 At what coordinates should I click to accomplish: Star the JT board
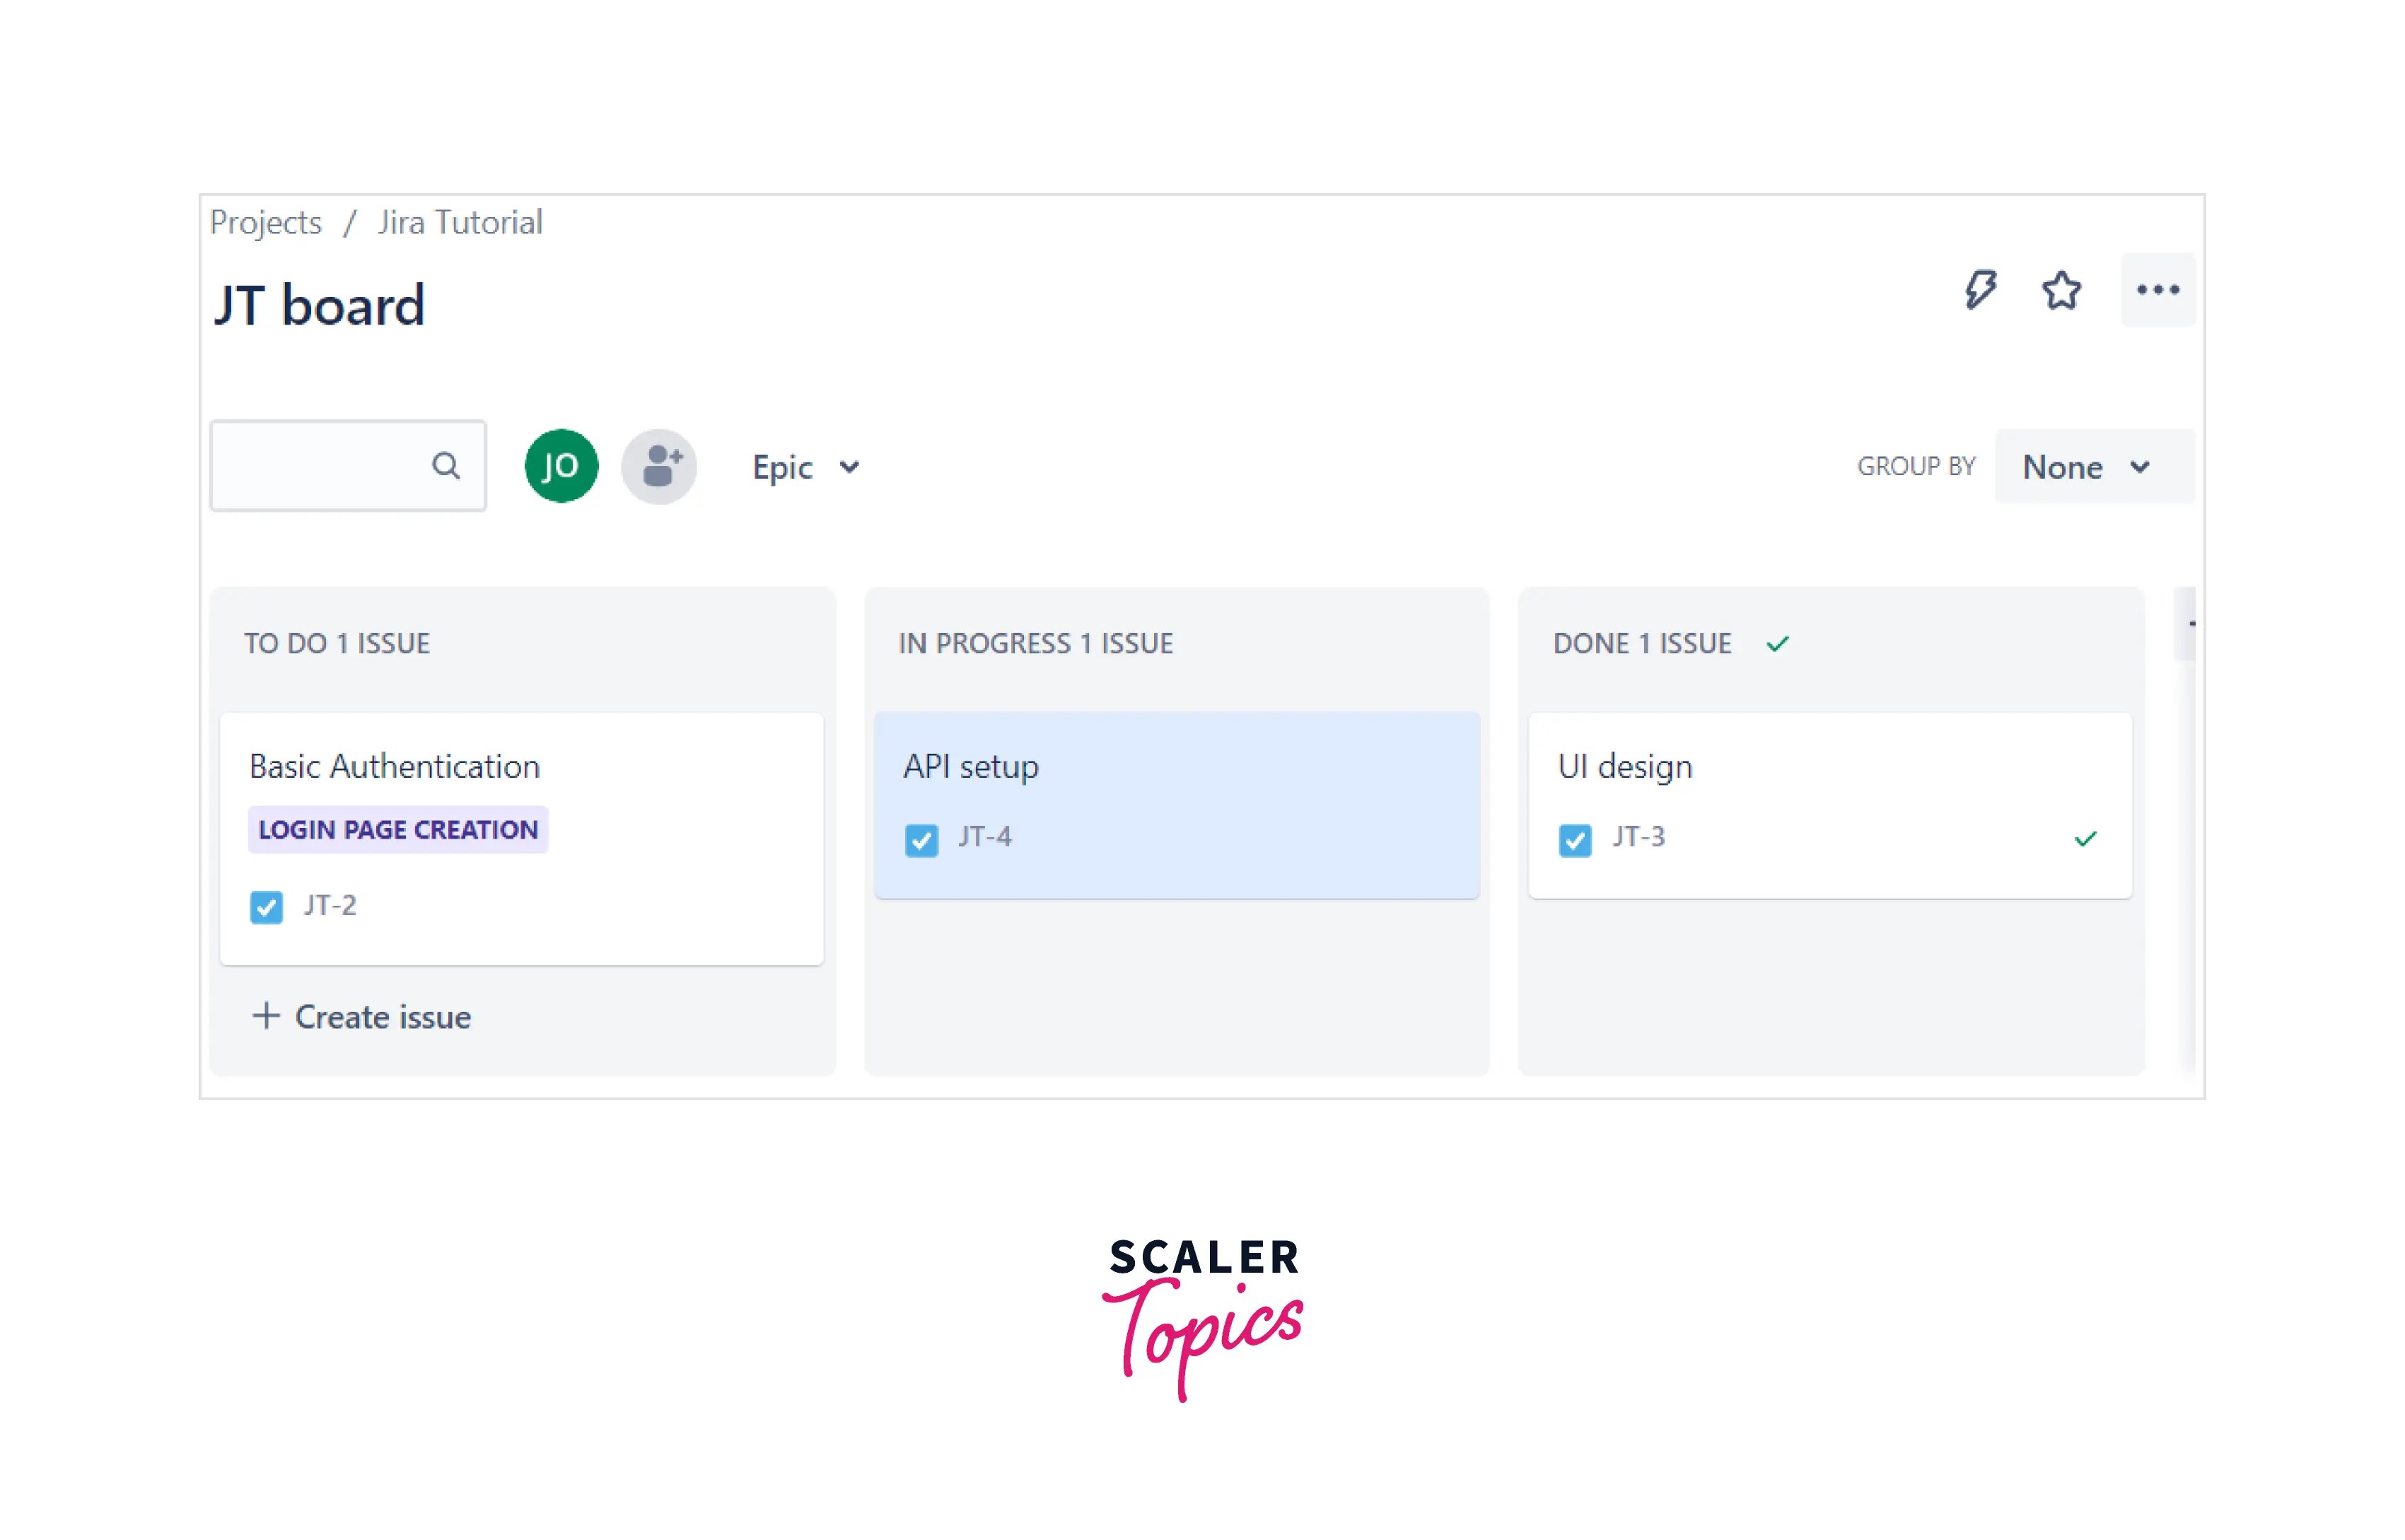2061,290
